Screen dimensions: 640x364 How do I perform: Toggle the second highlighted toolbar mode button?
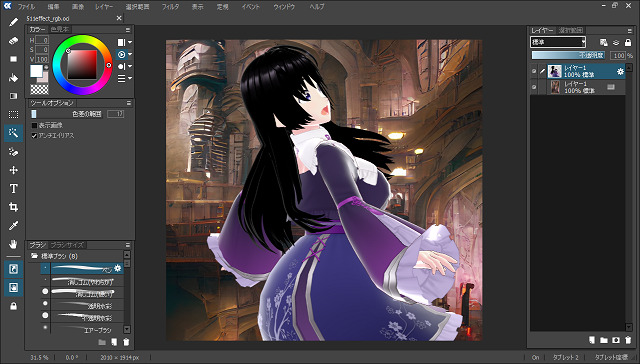tap(13, 288)
